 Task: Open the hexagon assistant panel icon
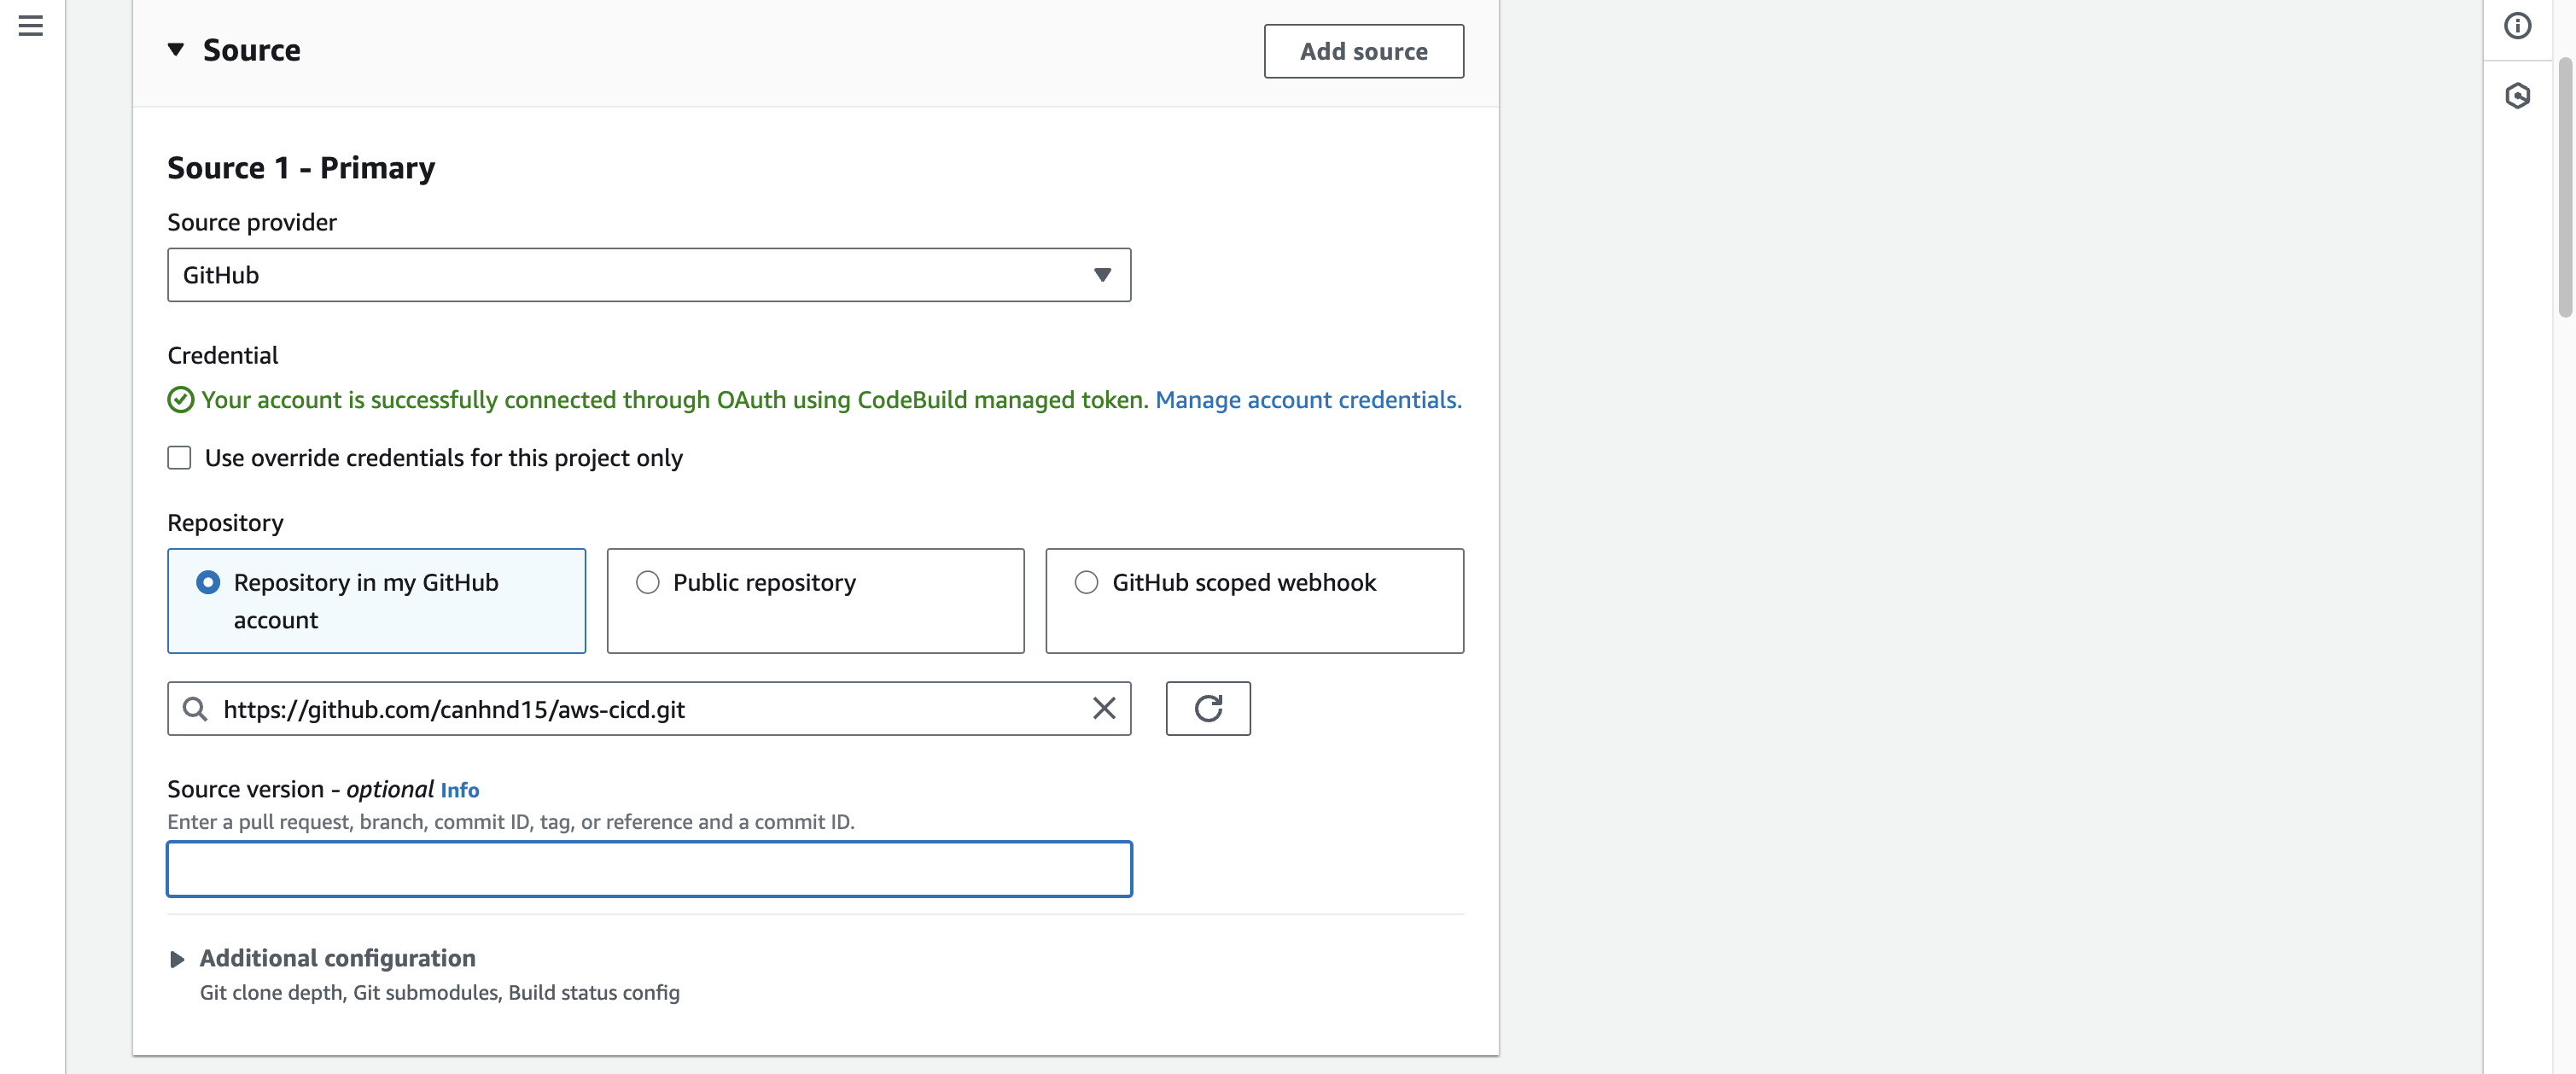[x=2517, y=96]
